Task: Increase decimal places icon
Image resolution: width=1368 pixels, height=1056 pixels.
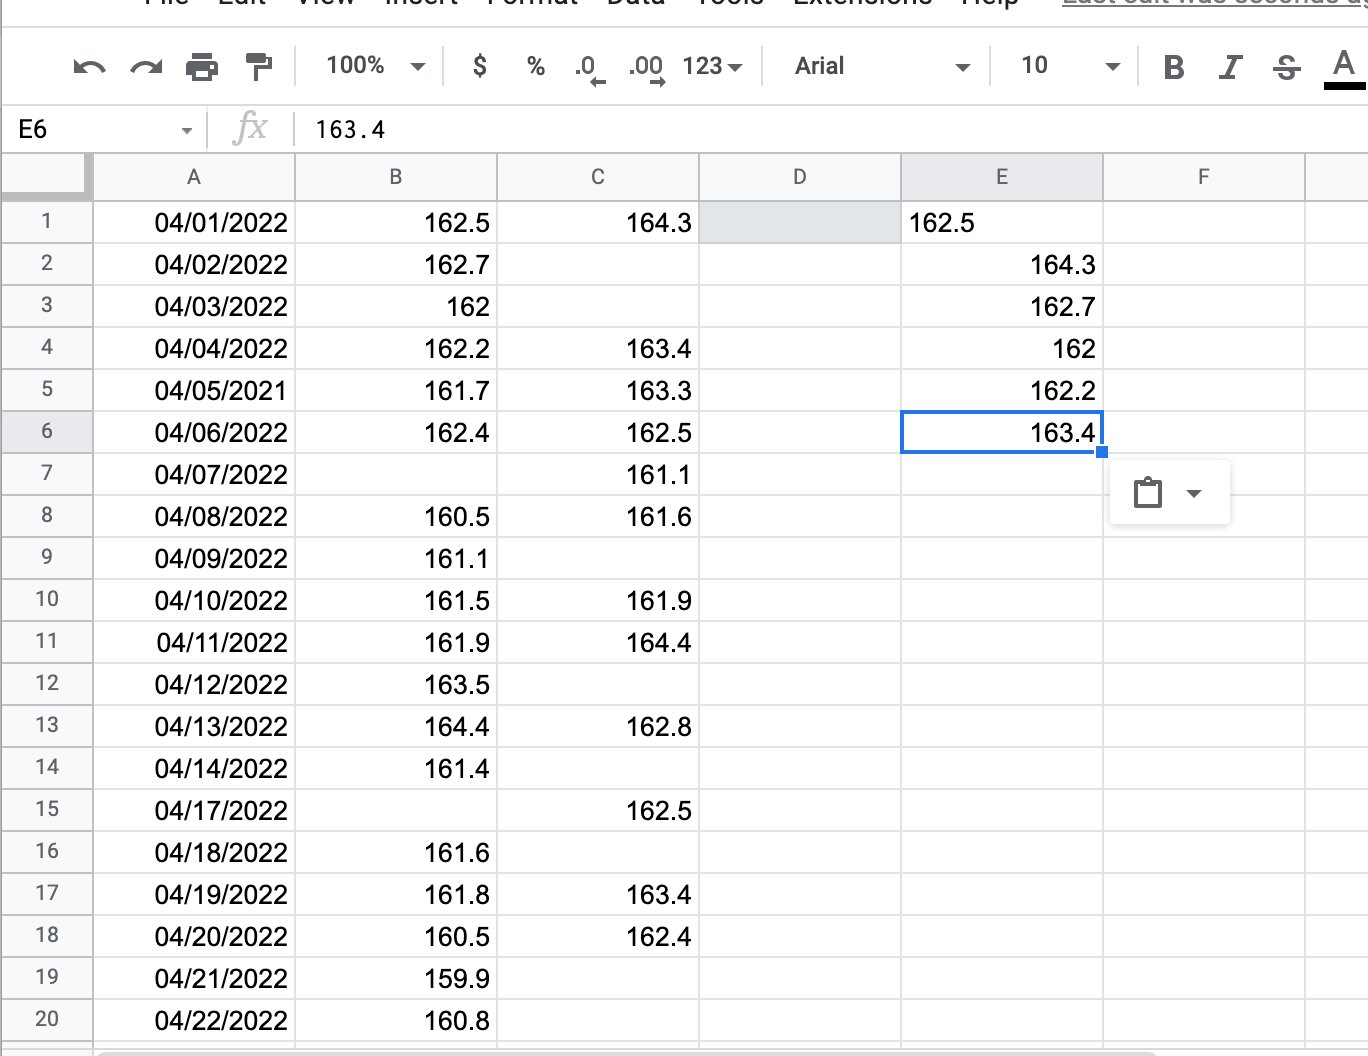Action: [646, 67]
